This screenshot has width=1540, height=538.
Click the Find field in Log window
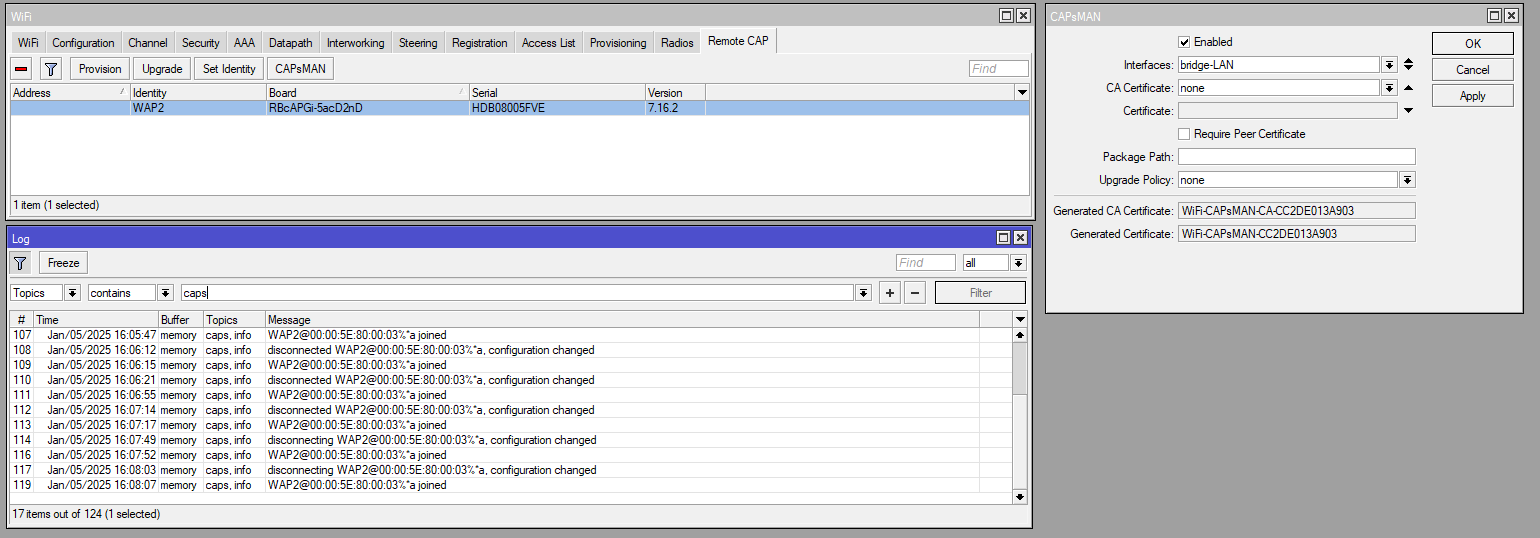(926, 263)
